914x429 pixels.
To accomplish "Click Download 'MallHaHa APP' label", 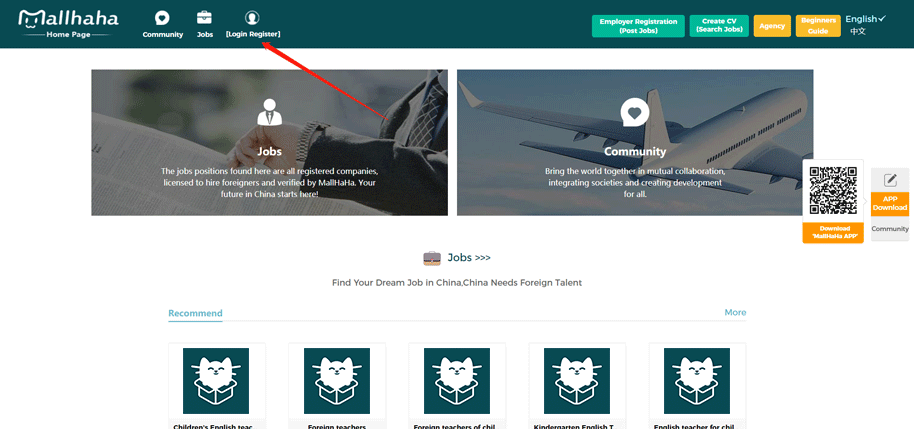I will tap(833, 233).
